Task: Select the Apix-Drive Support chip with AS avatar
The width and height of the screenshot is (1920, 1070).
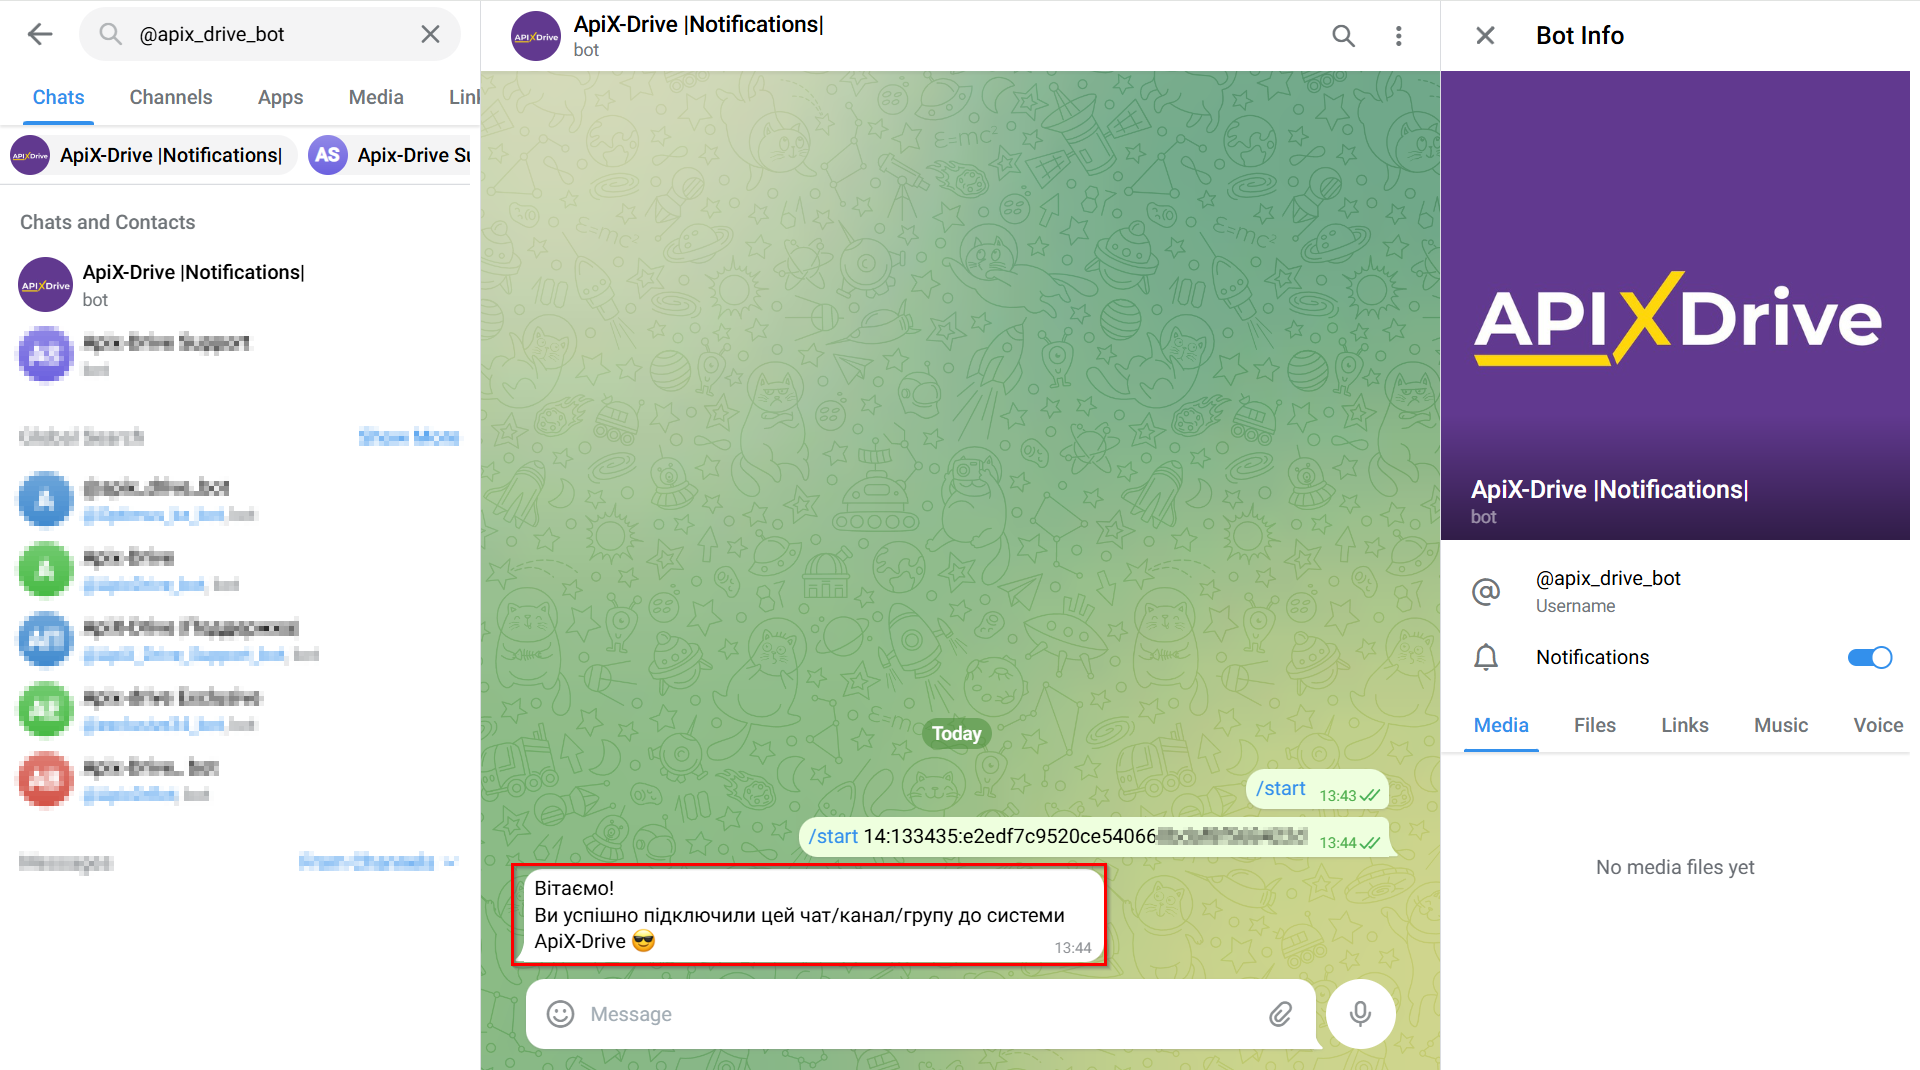Action: pyautogui.click(x=390, y=155)
